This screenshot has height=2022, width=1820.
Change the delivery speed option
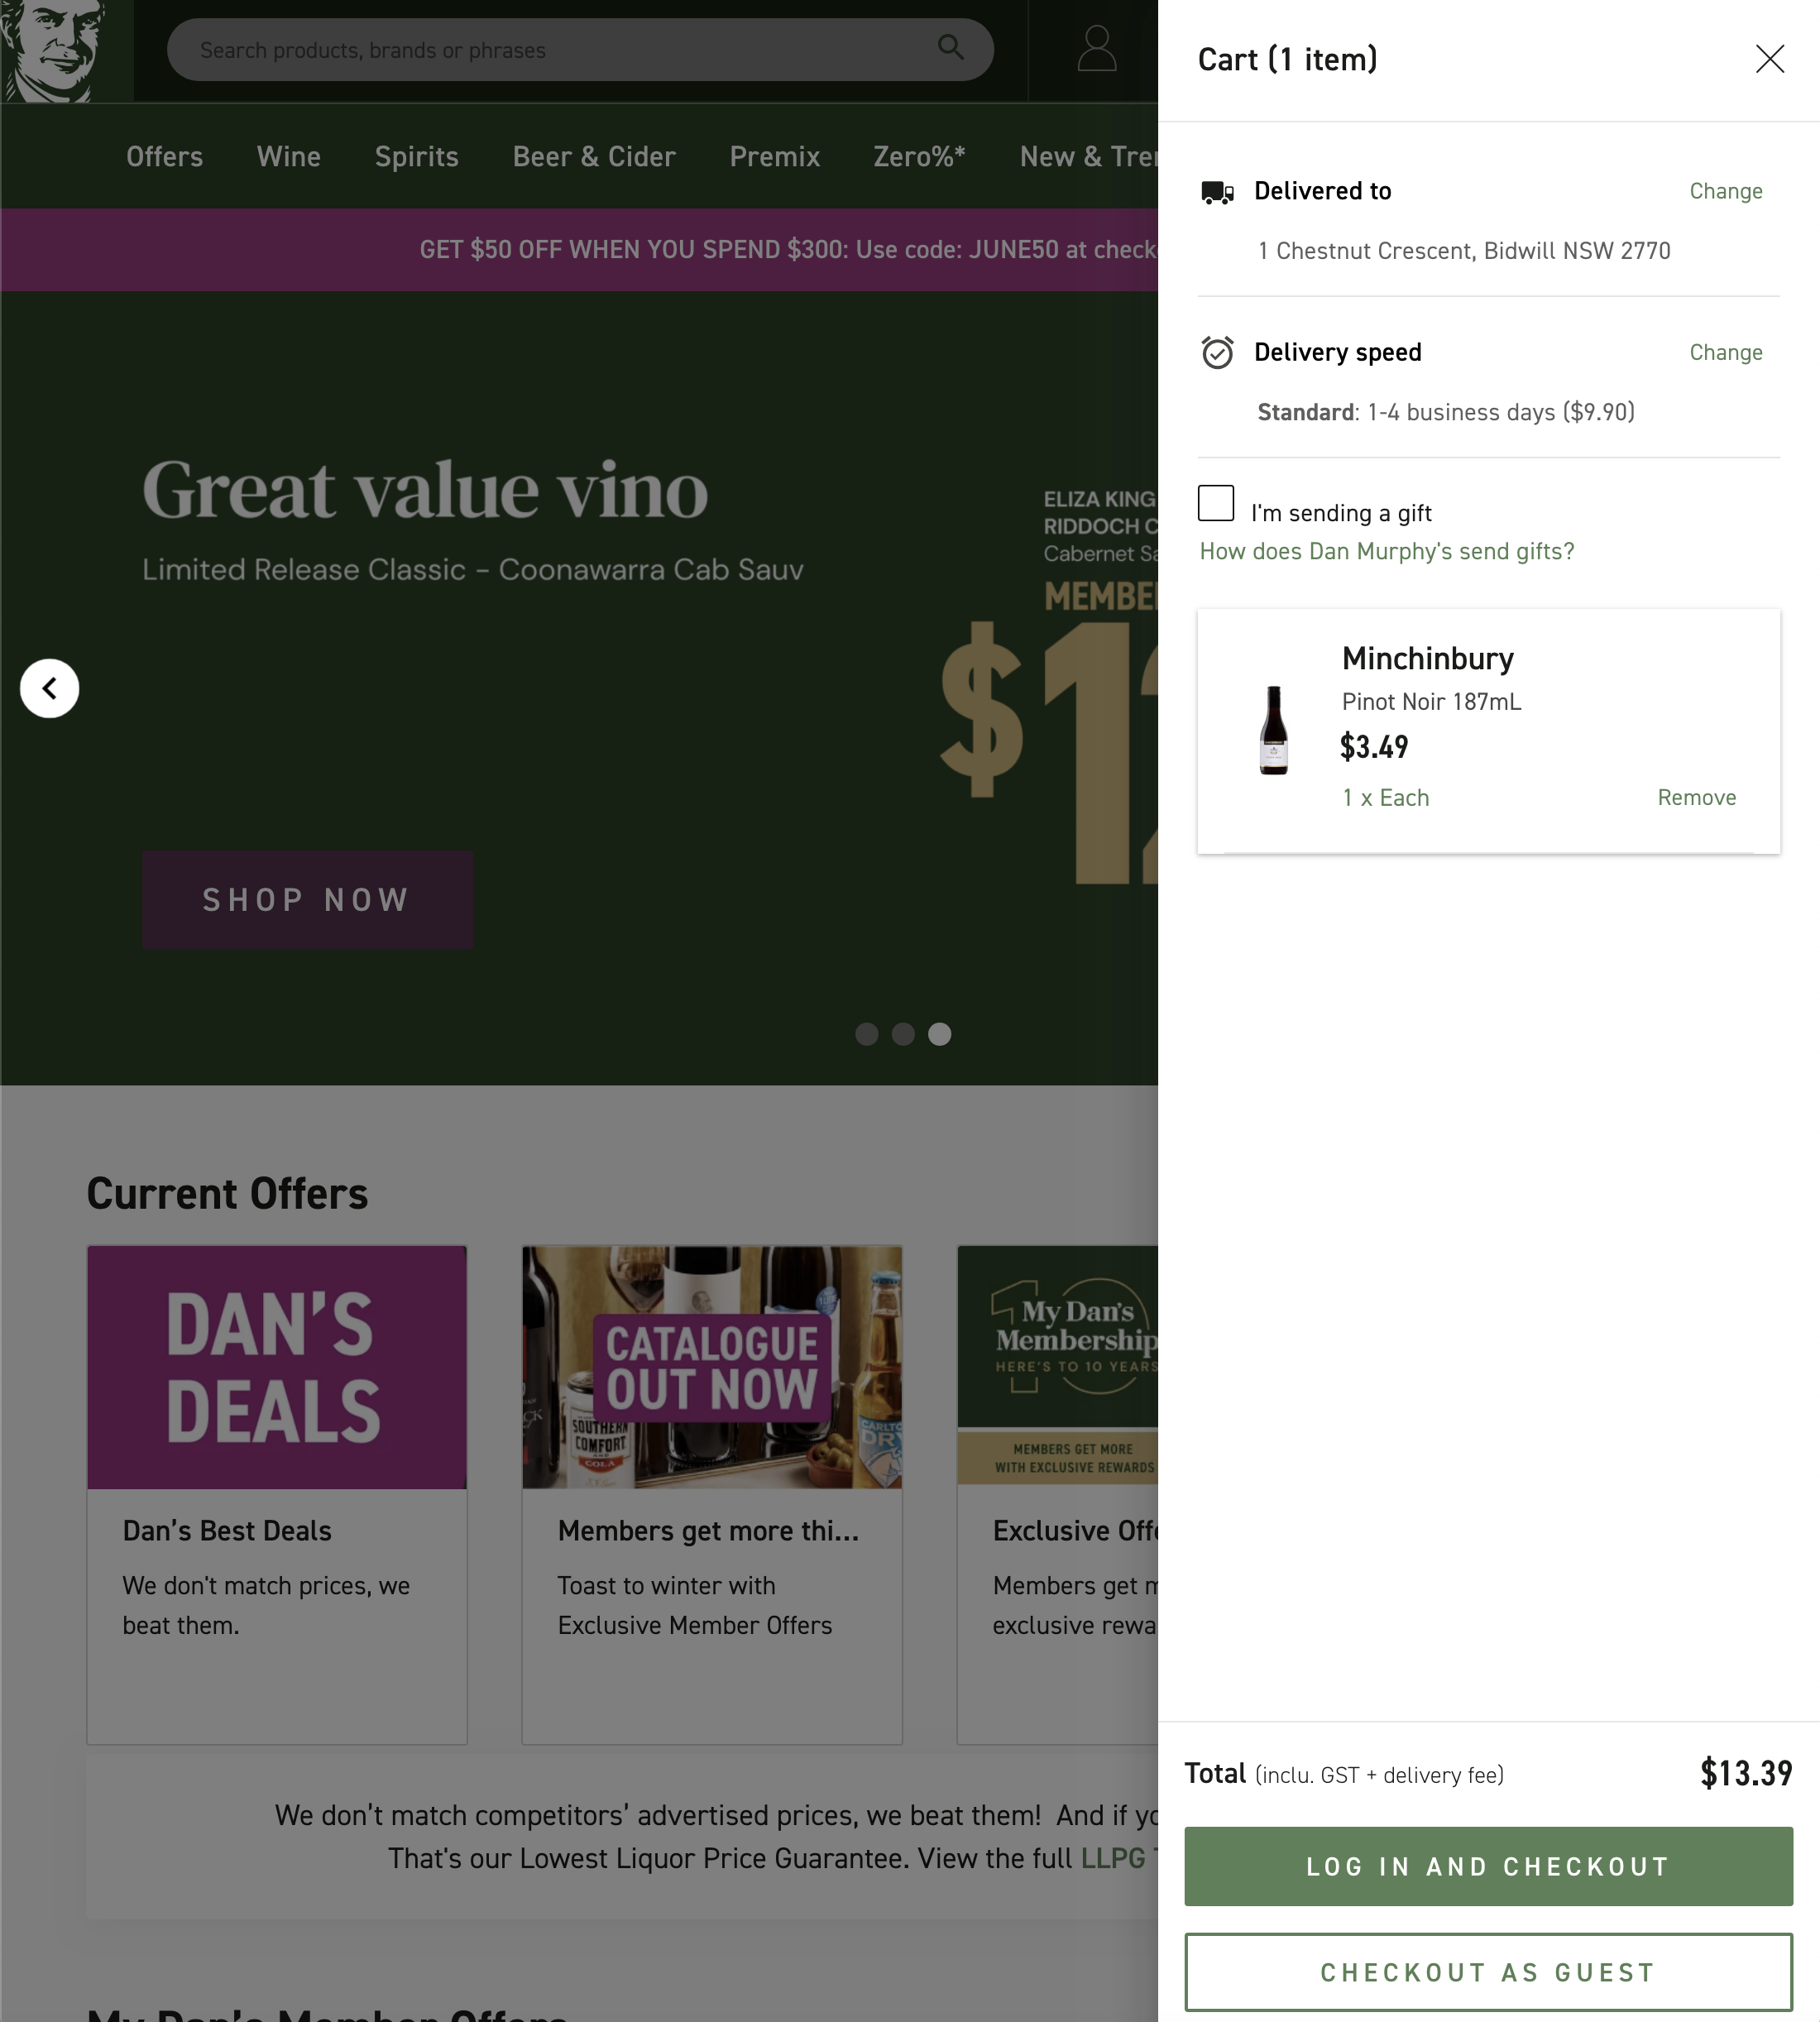point(1726,352)
